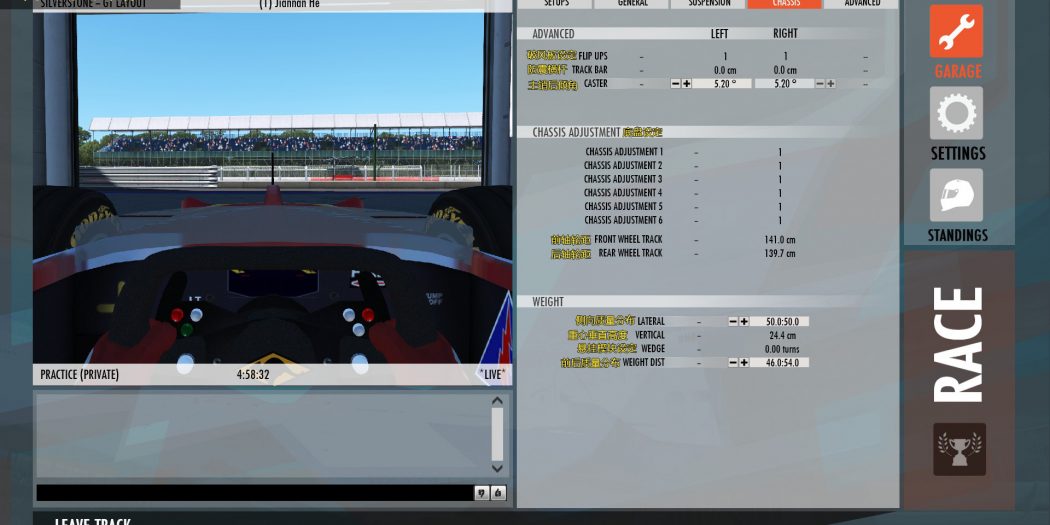Increase right Caster with plus button
Viewport: 1050px width, 525px height.
point(830,84)
